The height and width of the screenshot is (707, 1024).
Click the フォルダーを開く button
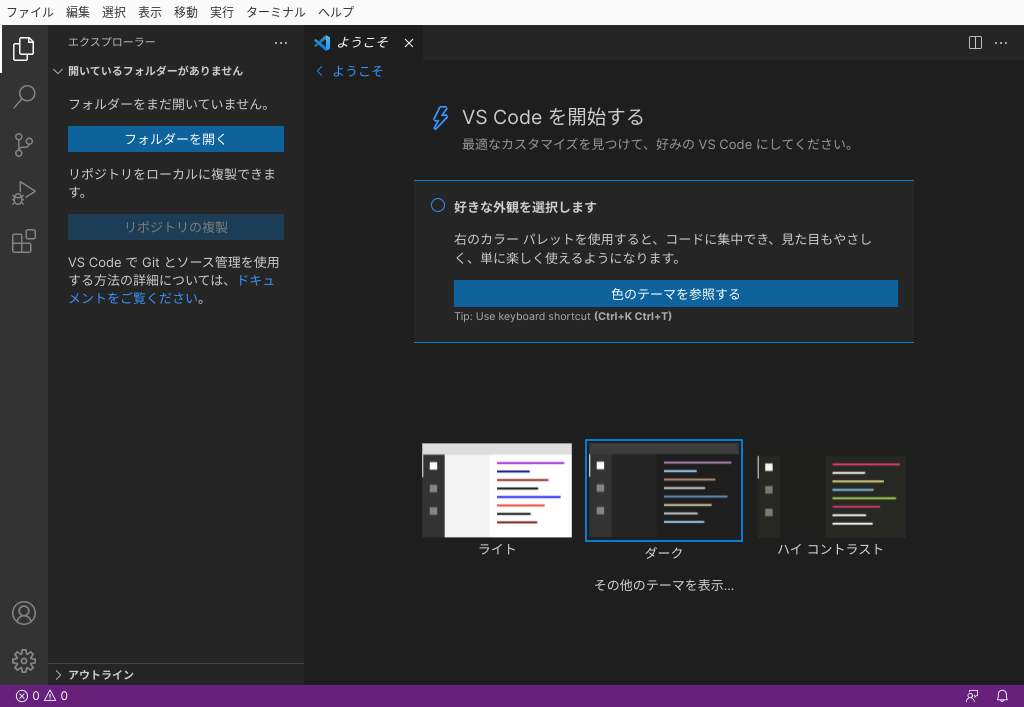[x=176, y=139]
